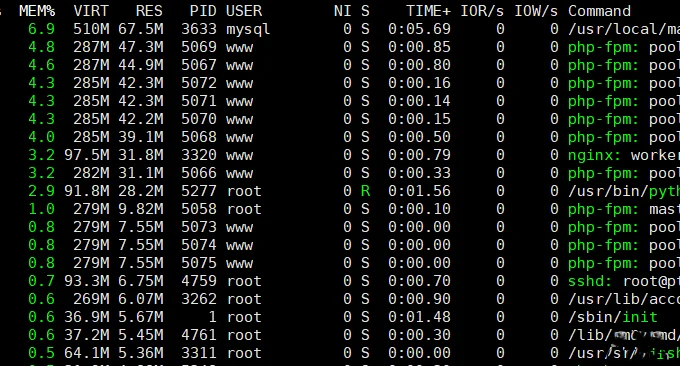Viewport: 680px width, 366px height.
Task: Click the IOW/s column header
Action: tap(536, 11)
